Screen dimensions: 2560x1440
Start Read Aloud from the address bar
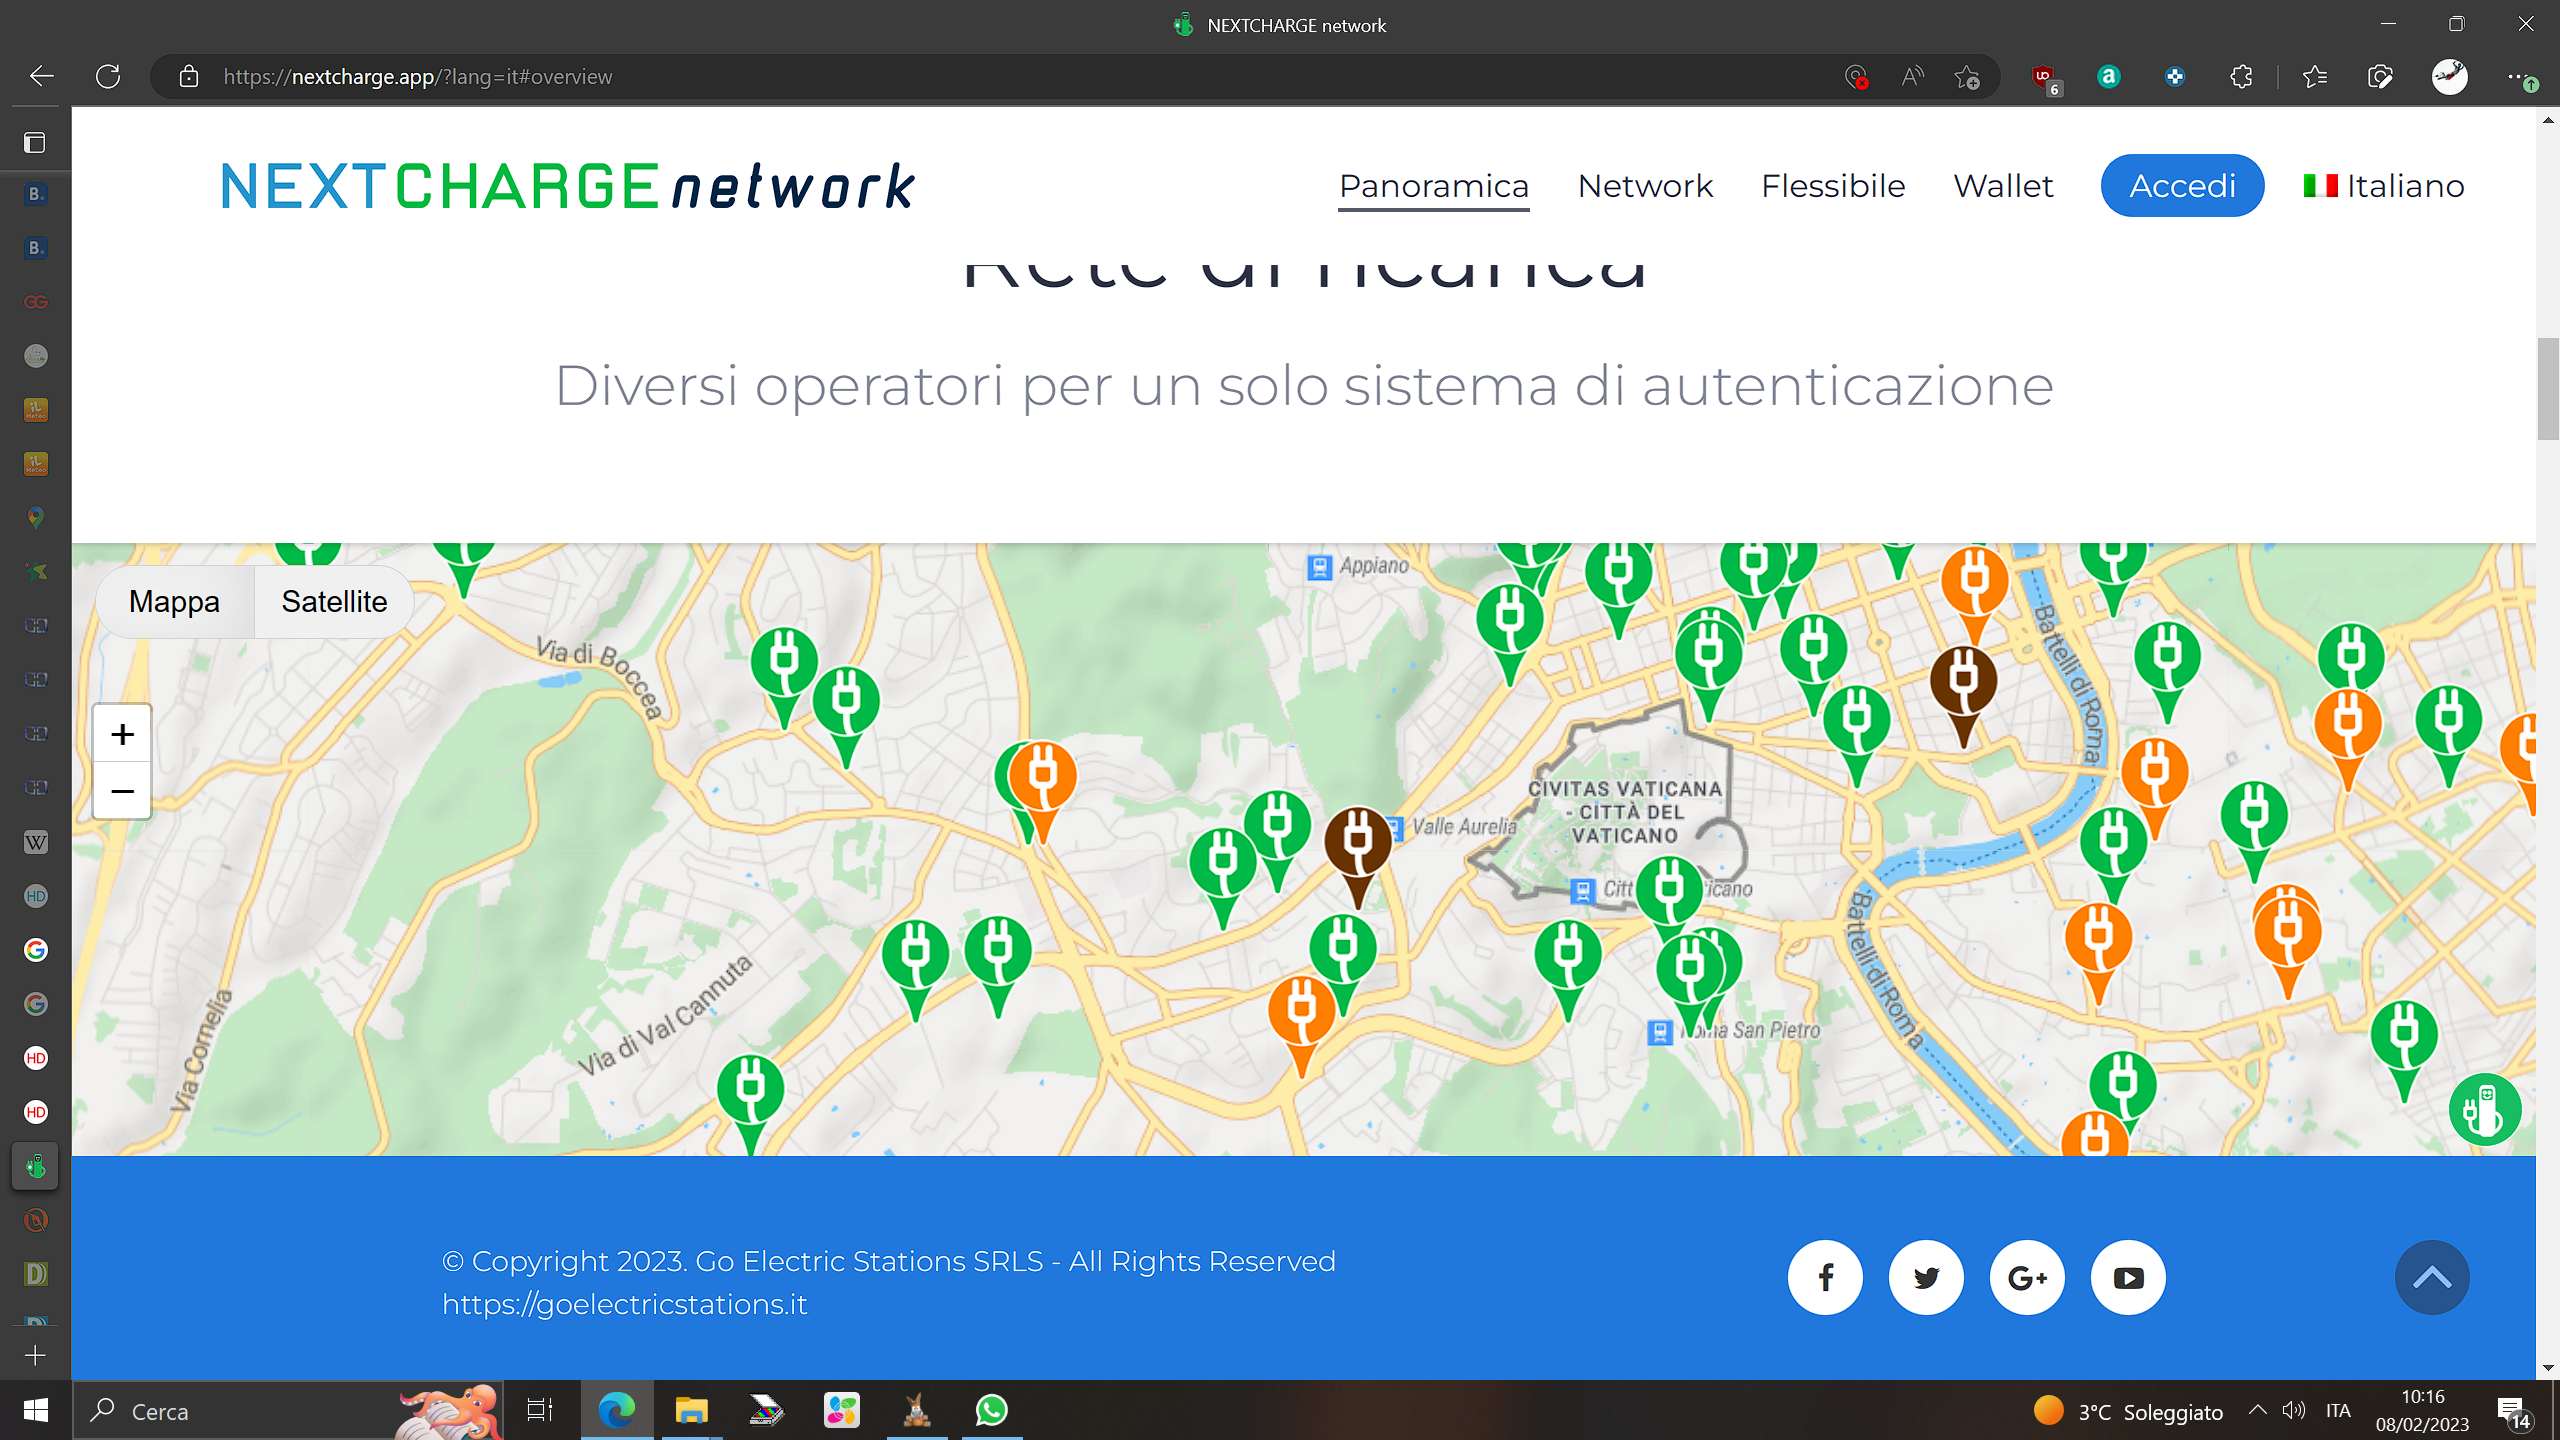1912,77
